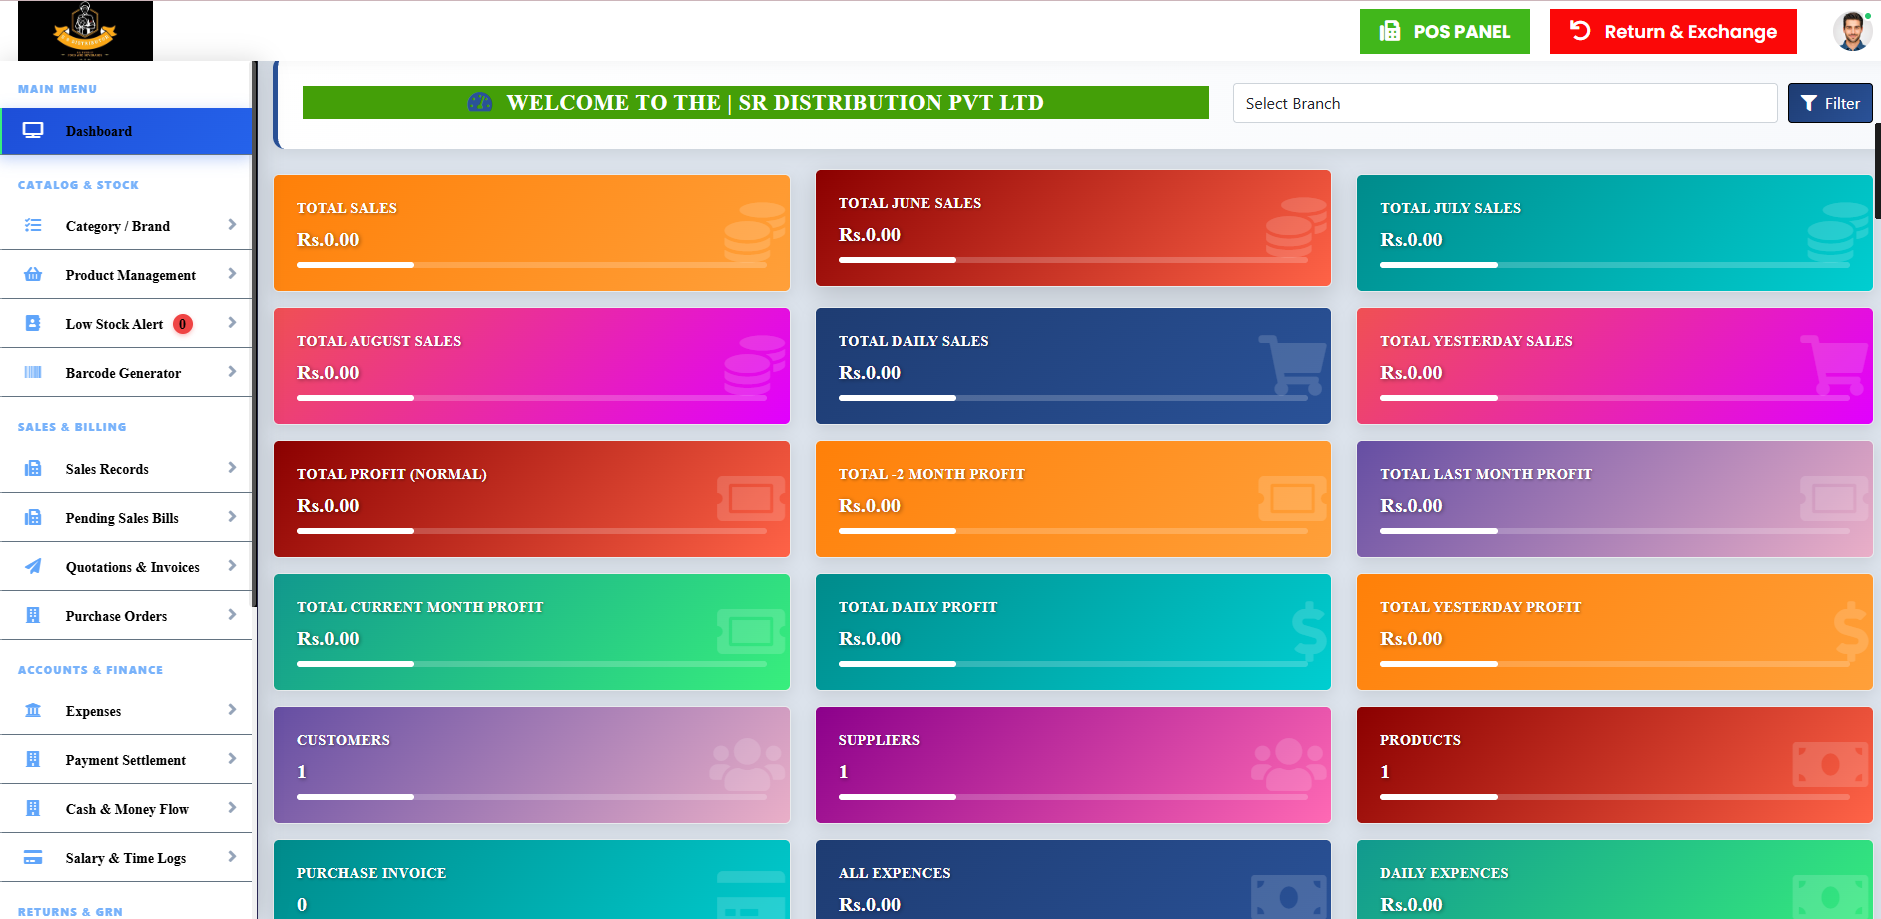
Task: Click the Category / Brand list icon
Action: [33, 226]
